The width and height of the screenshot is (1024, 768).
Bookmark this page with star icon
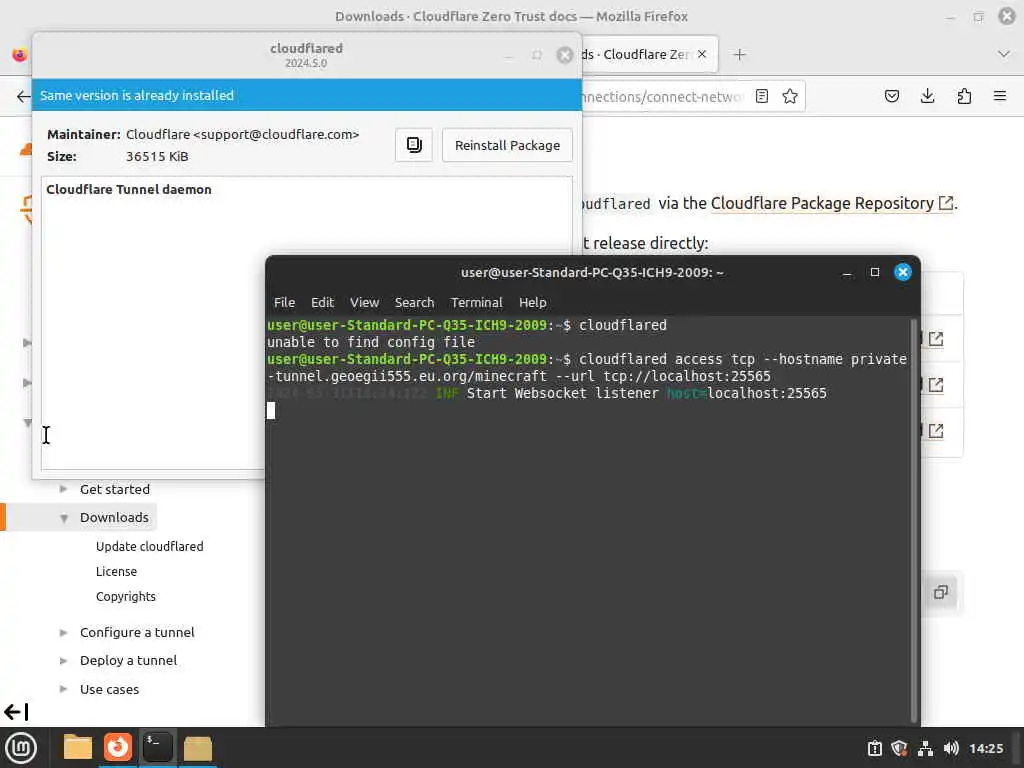[790, 96]
